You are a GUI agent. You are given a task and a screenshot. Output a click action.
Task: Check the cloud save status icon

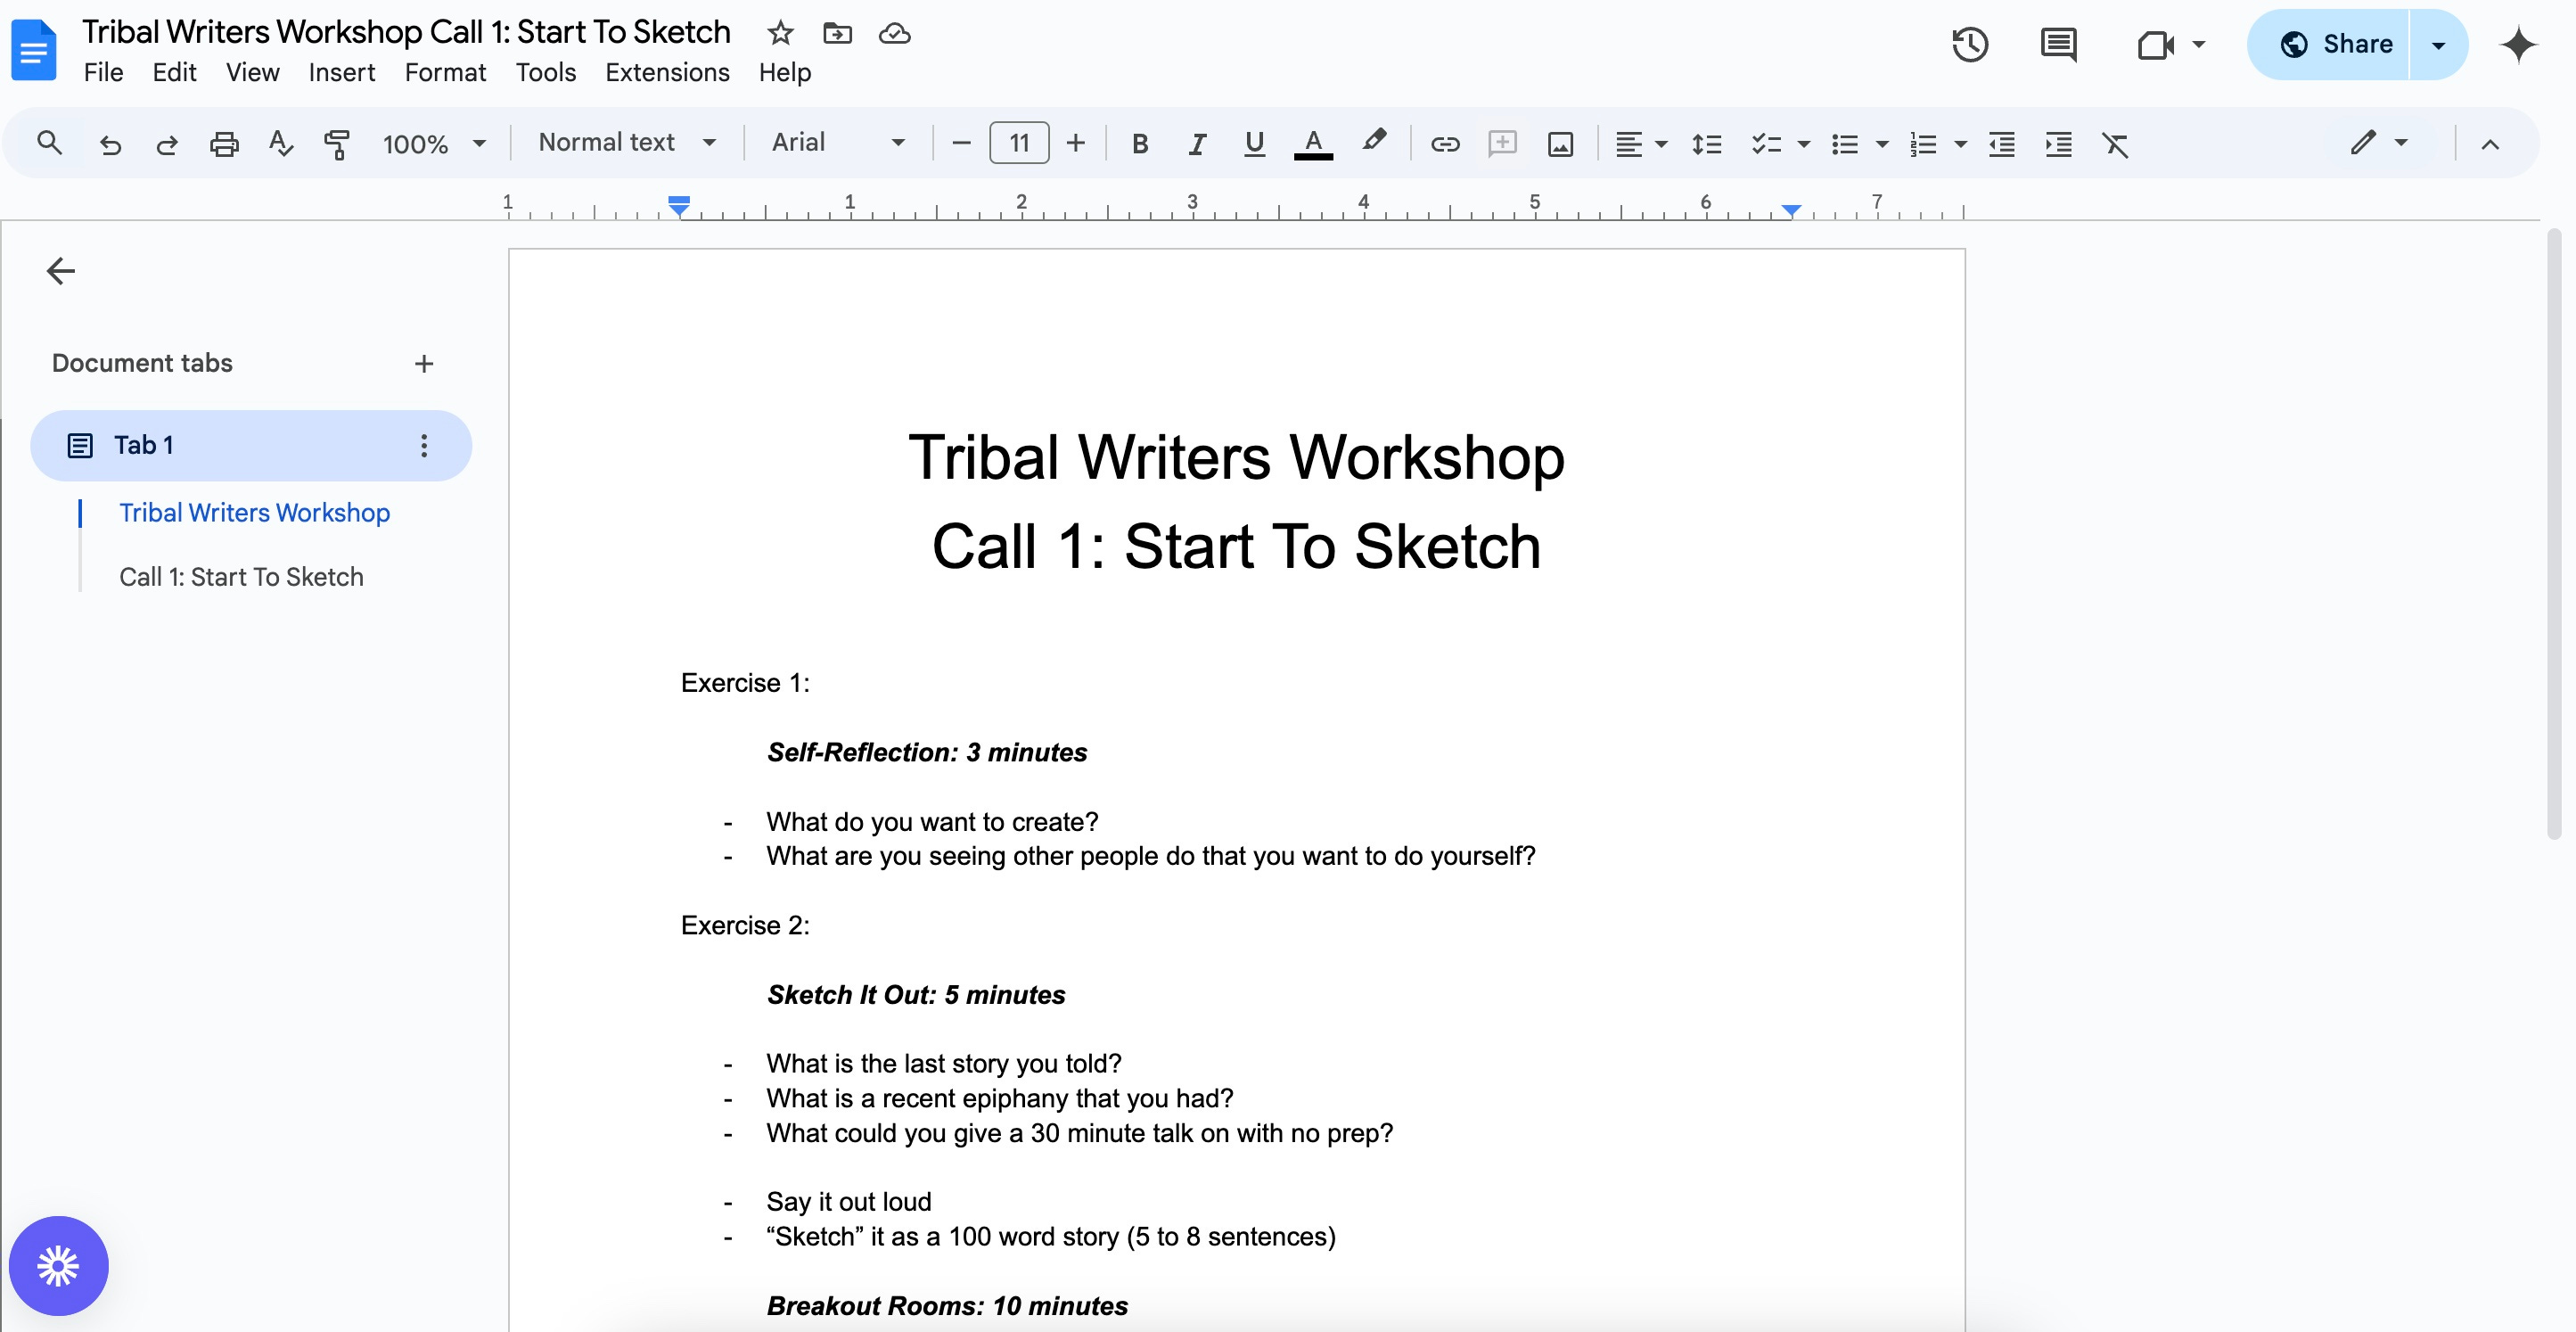894,33
